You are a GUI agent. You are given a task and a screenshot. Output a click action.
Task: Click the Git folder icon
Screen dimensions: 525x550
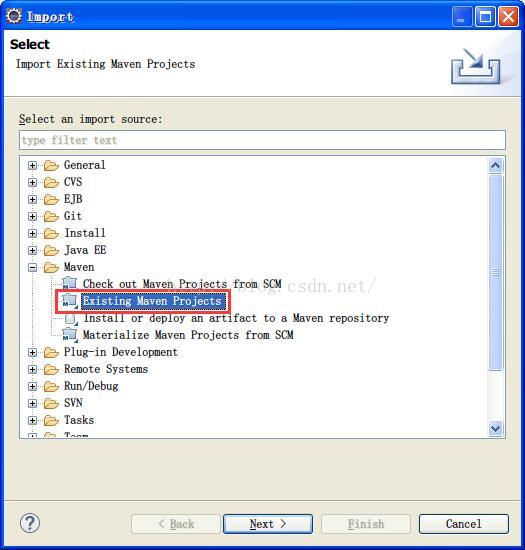(51, 216)
